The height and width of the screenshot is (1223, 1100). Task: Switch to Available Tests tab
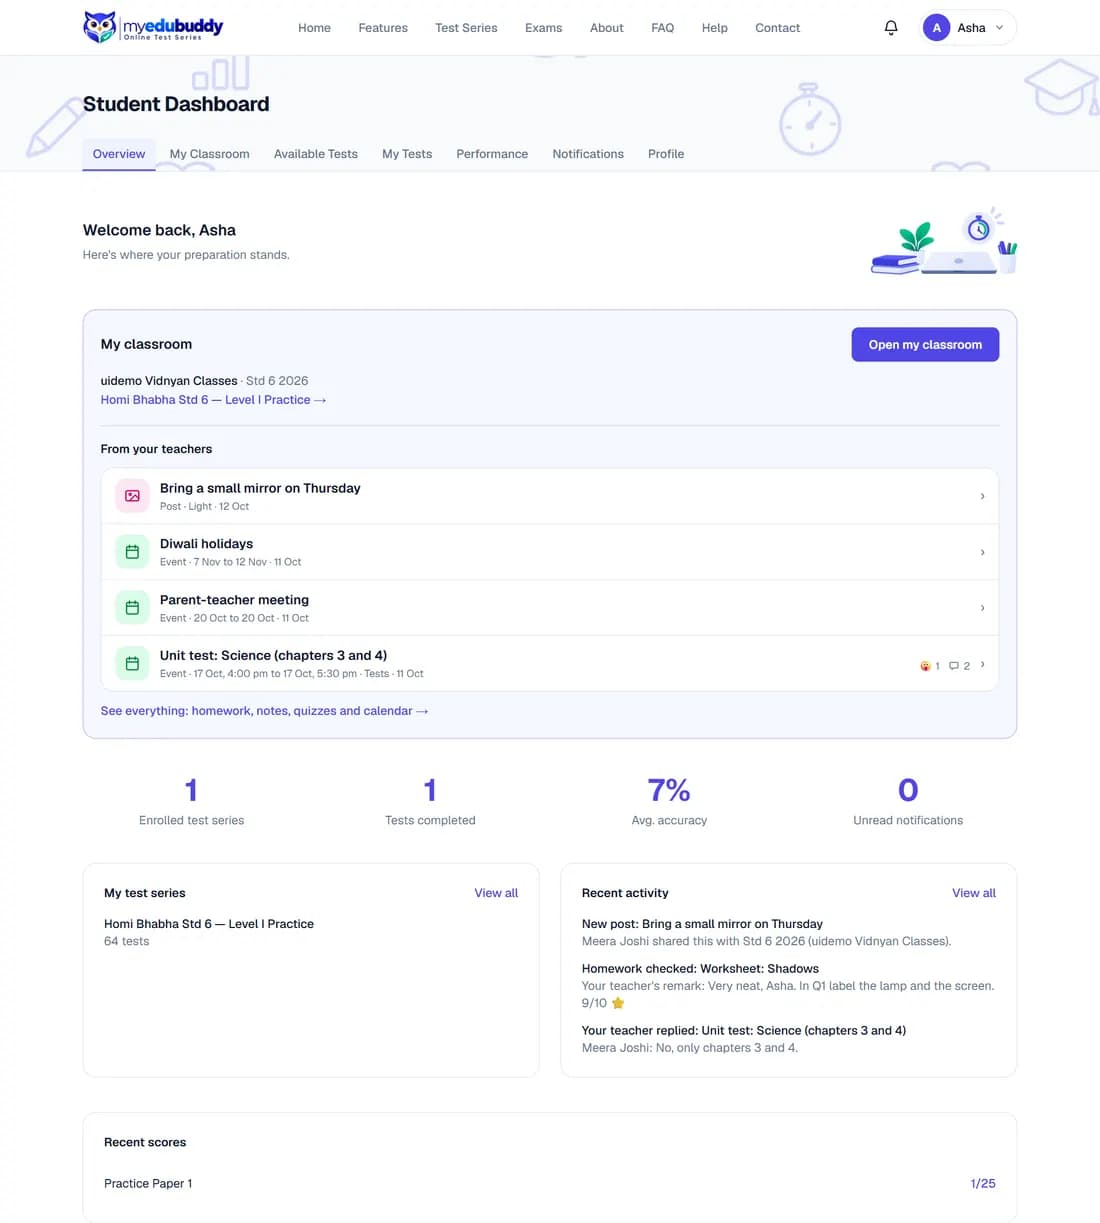tap(315, 154)
